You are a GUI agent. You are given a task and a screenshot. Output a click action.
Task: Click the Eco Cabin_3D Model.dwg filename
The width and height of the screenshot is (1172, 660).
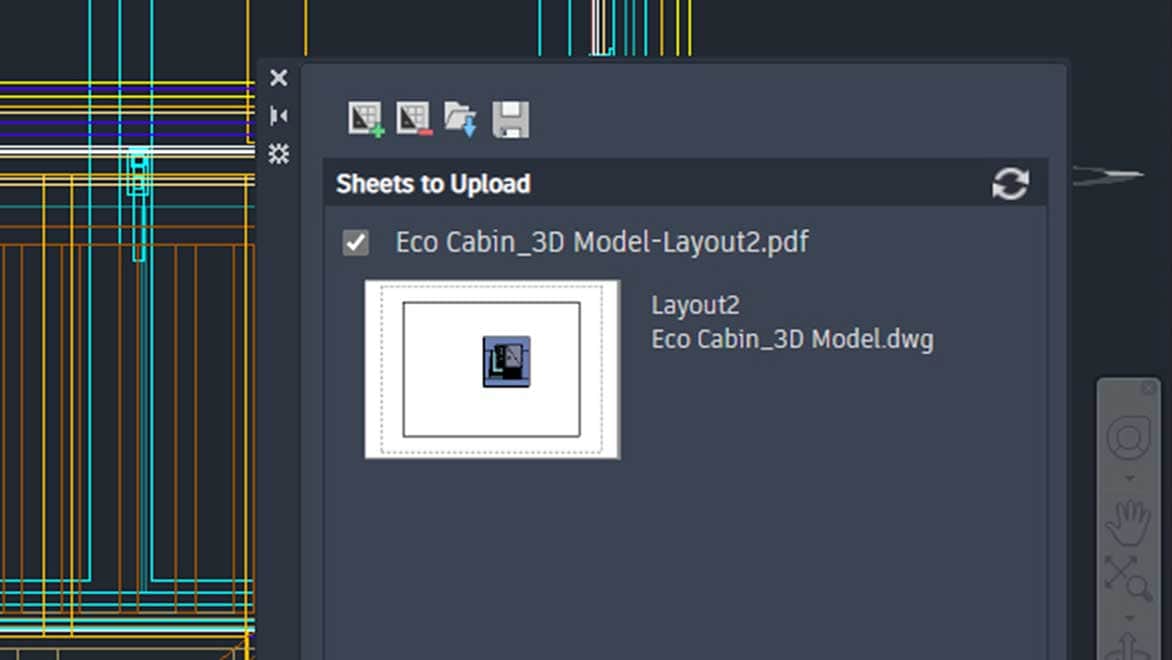pyautogui.click(x=791, y=339)
